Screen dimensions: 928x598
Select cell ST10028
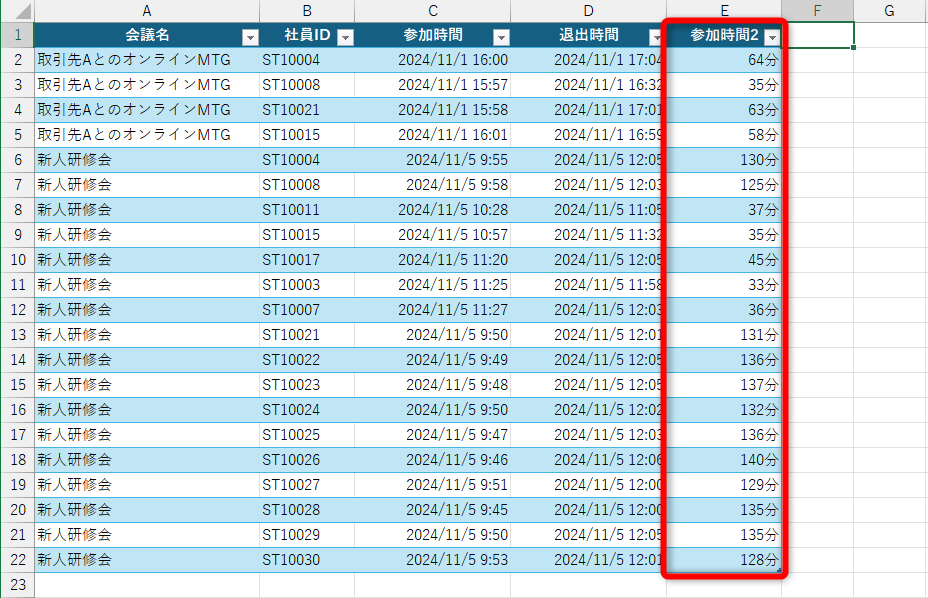tap(307, 510)
